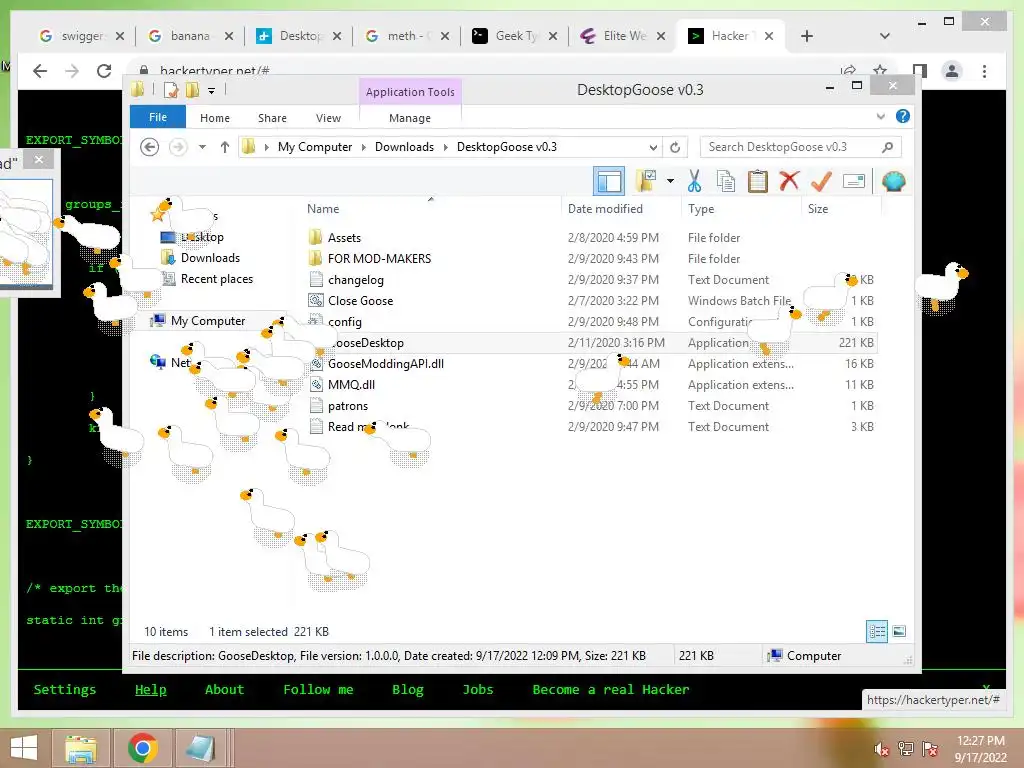
Task: Switch to details view icon in status bar
Action: [x=876, y=631]
